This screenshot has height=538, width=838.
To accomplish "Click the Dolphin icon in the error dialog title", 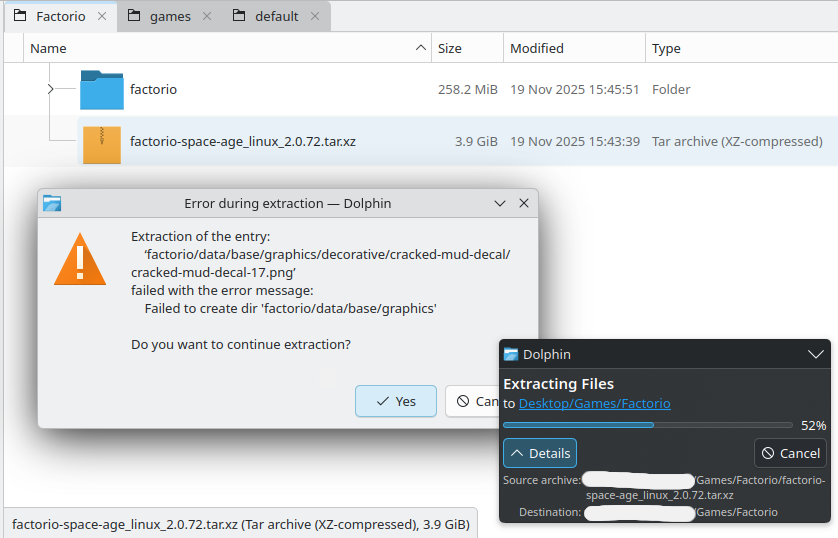I will coord(52,203).
